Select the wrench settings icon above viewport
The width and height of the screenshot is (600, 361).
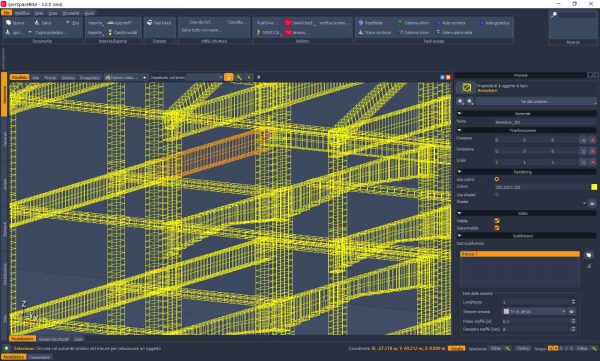pyautogui.click(x=239, y=77)
